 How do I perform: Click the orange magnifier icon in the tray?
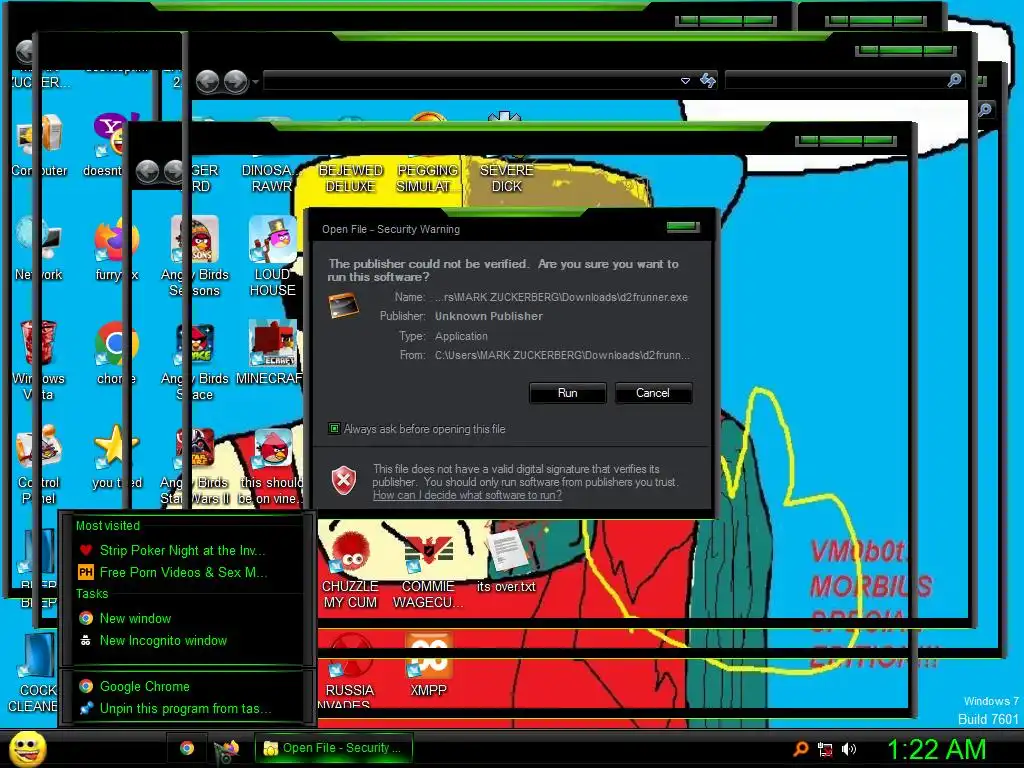pos(801,749)
